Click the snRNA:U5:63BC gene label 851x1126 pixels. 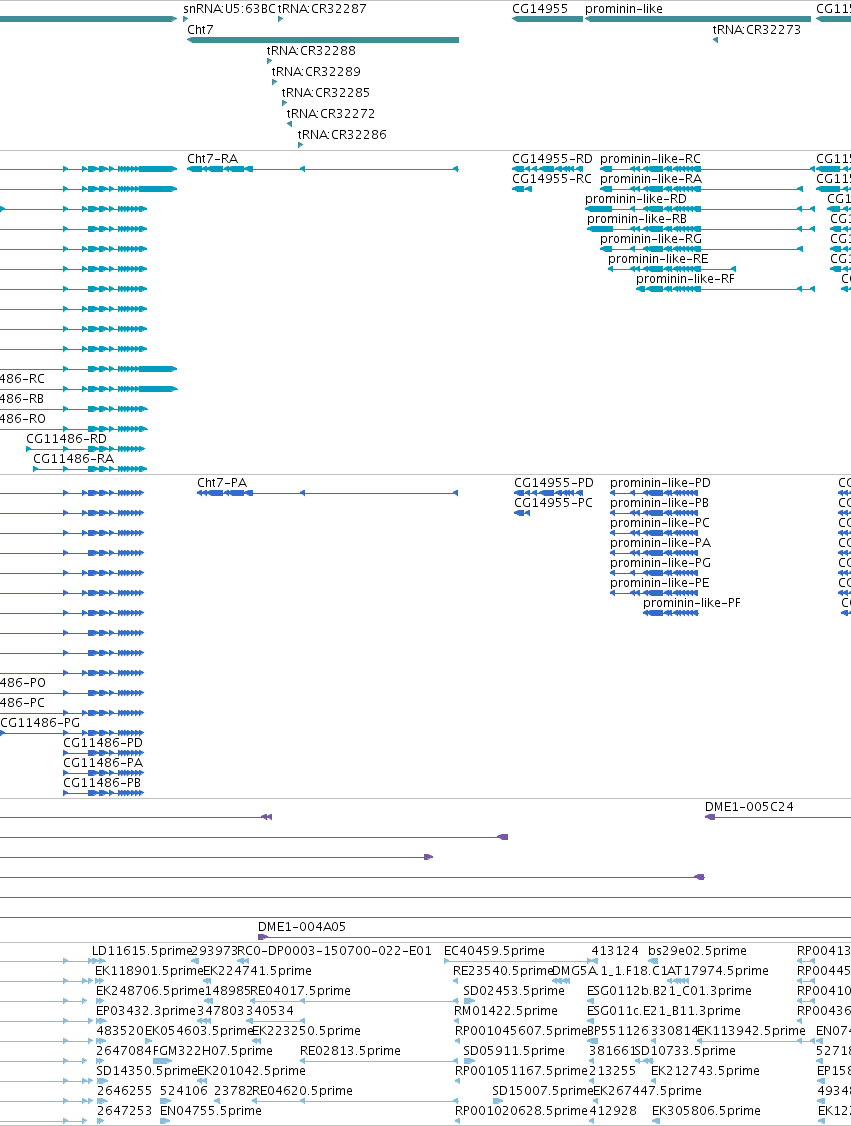(229, 9)
